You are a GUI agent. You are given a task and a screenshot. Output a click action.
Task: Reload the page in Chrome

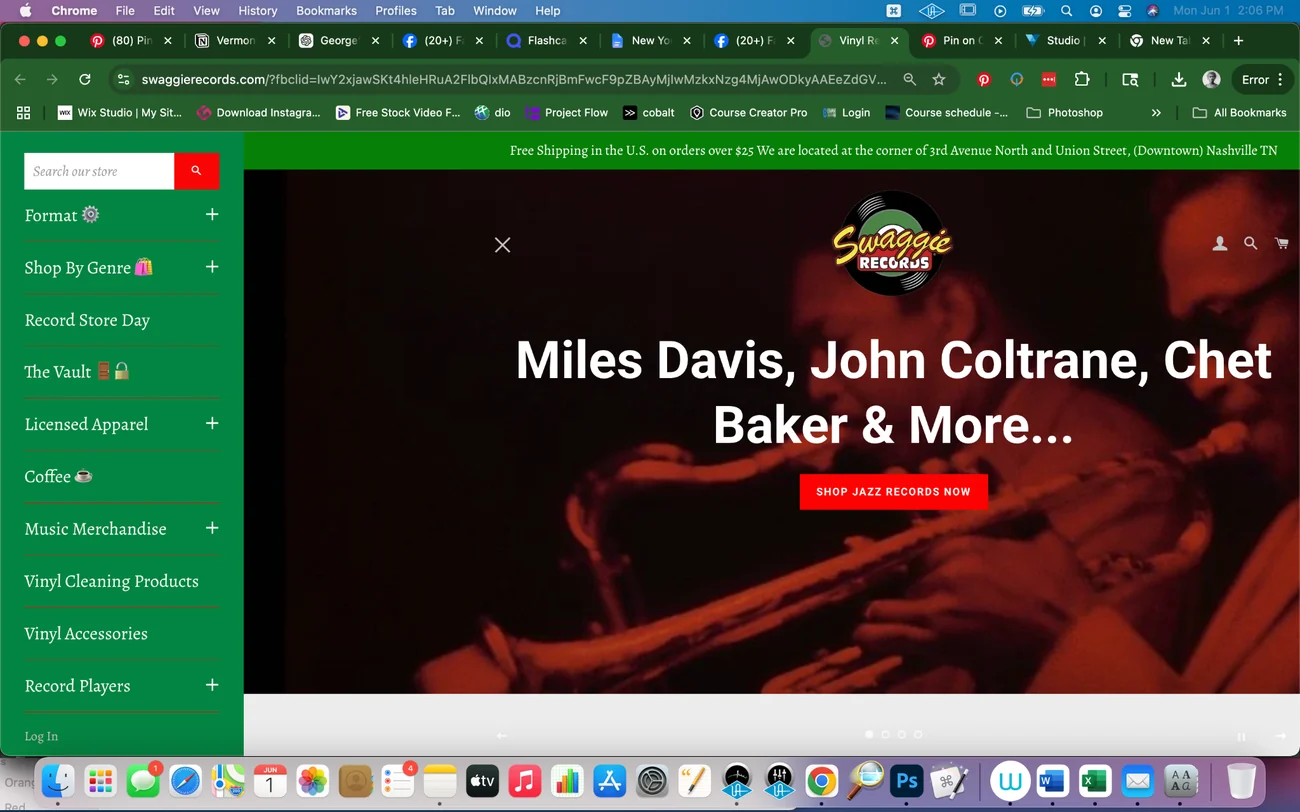[85, 80]
